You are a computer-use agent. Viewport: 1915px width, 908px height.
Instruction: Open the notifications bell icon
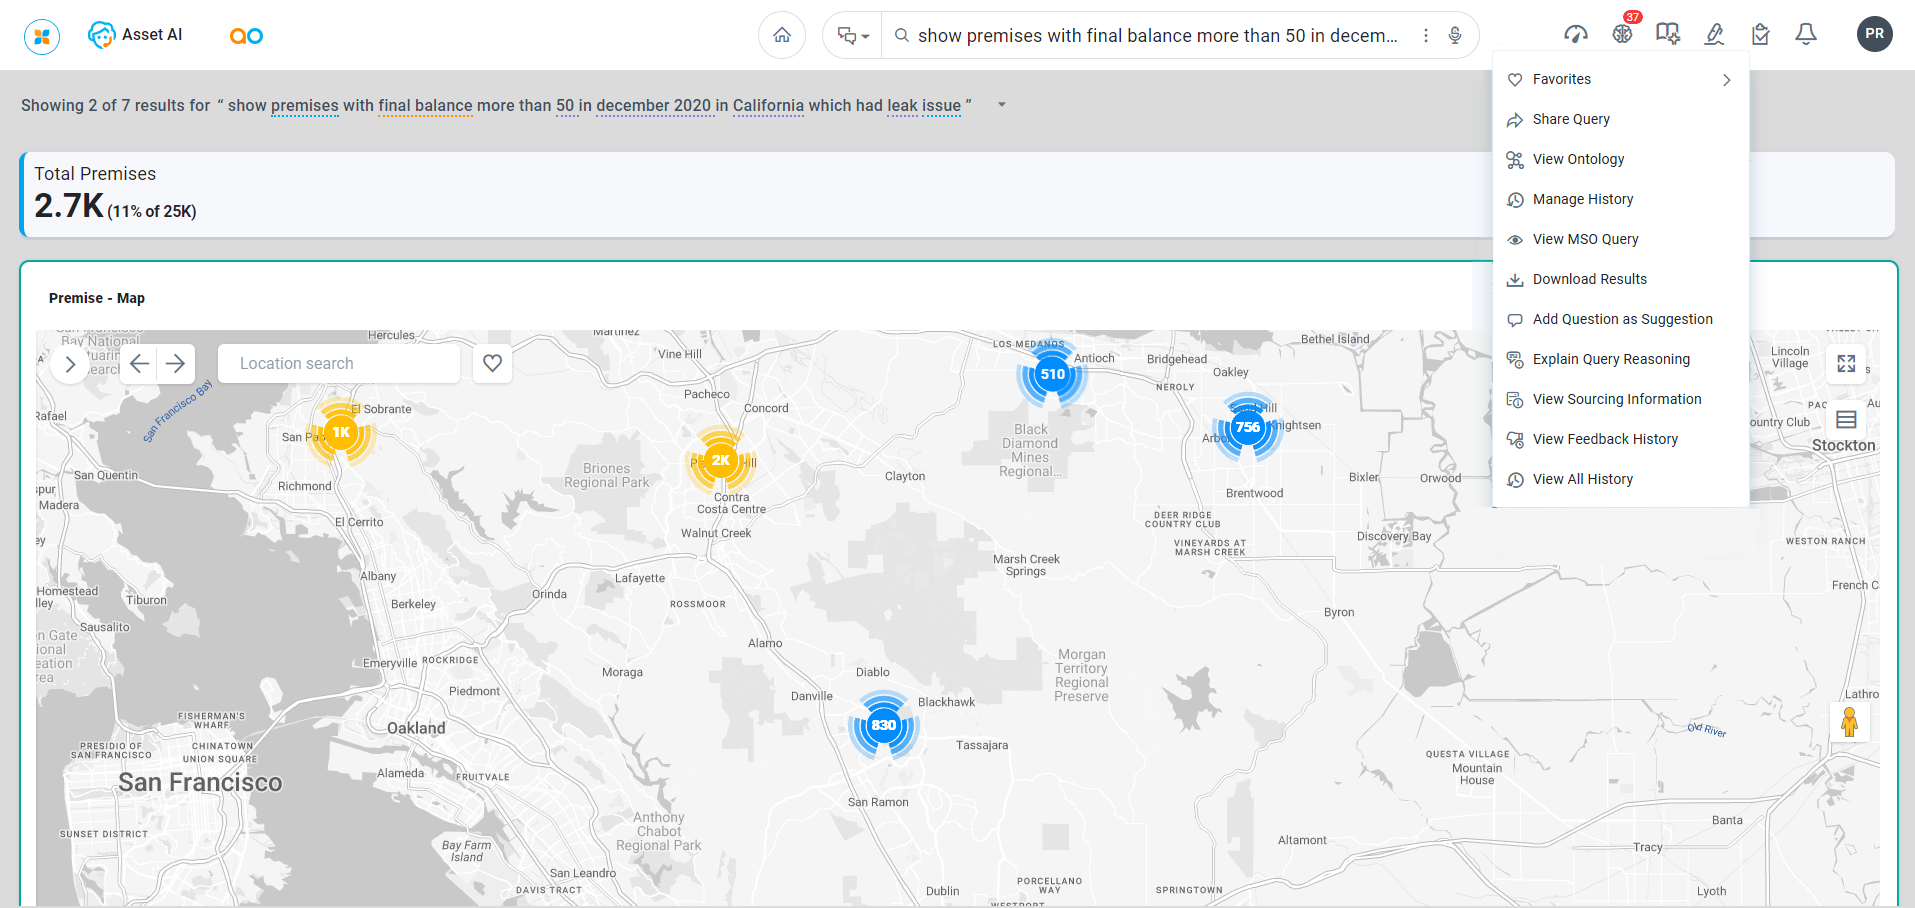[x=1805, y=34]
